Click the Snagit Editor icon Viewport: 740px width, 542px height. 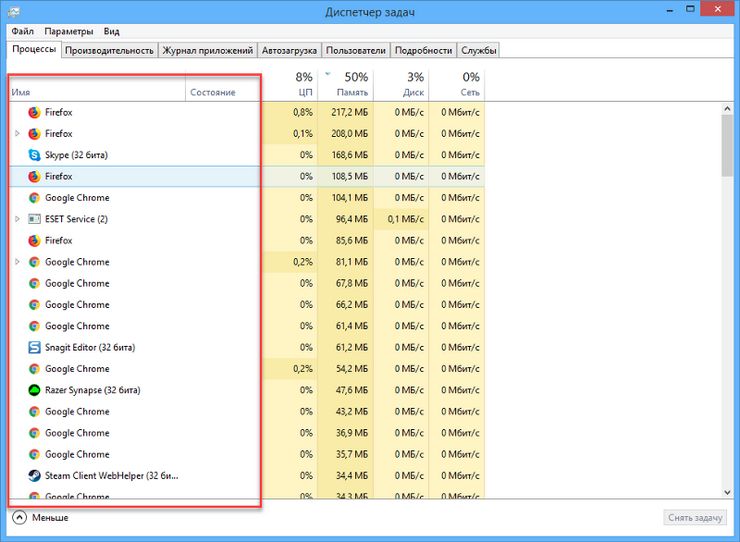[x=34, y=347]
